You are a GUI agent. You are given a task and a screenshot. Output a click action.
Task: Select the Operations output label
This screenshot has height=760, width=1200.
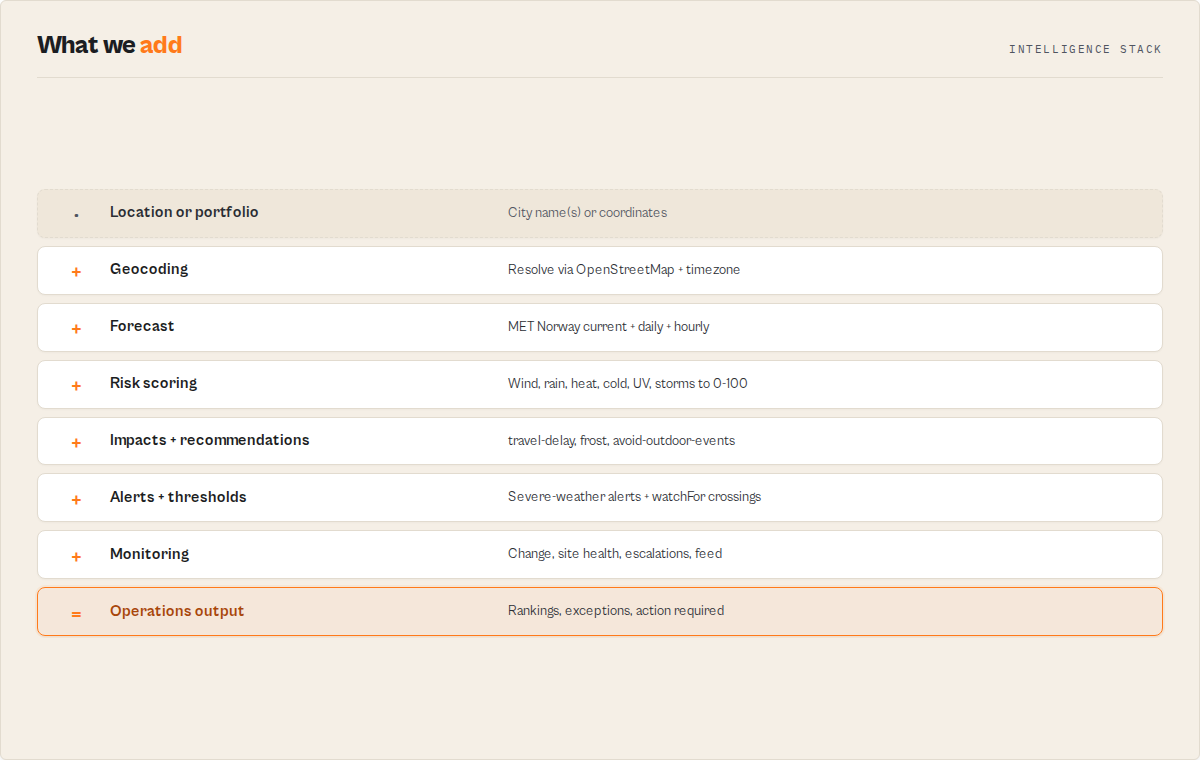pyautogui.click(x=177, y=611)
